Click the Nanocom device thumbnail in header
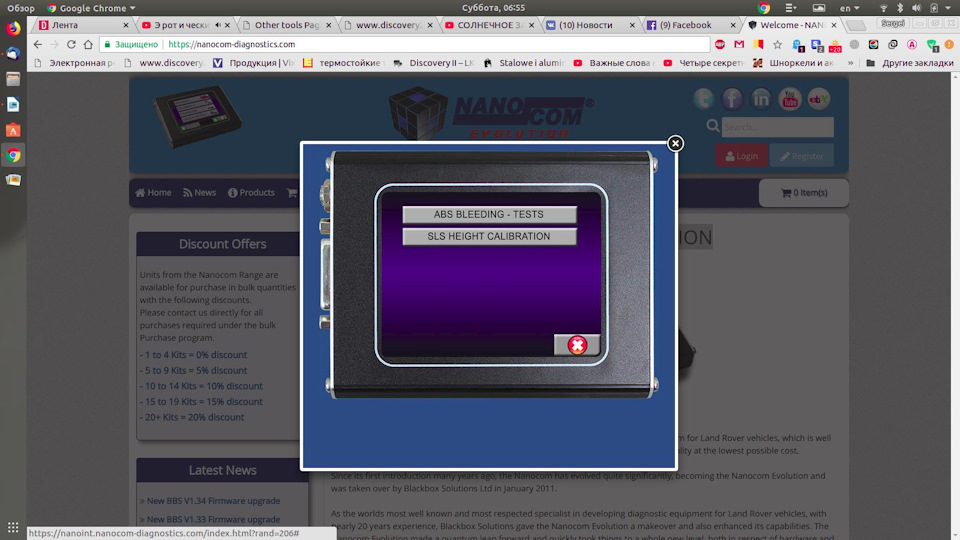 pyautogui.click(x=197, y=115)
